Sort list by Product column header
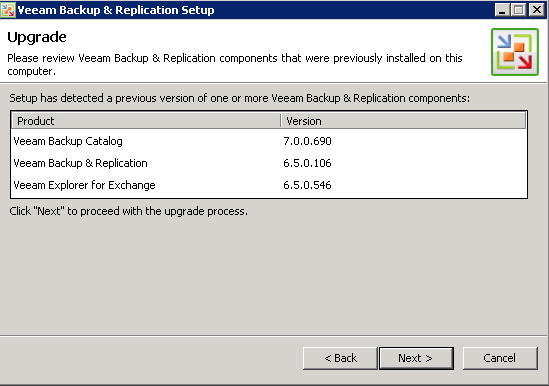 (146, 121)
